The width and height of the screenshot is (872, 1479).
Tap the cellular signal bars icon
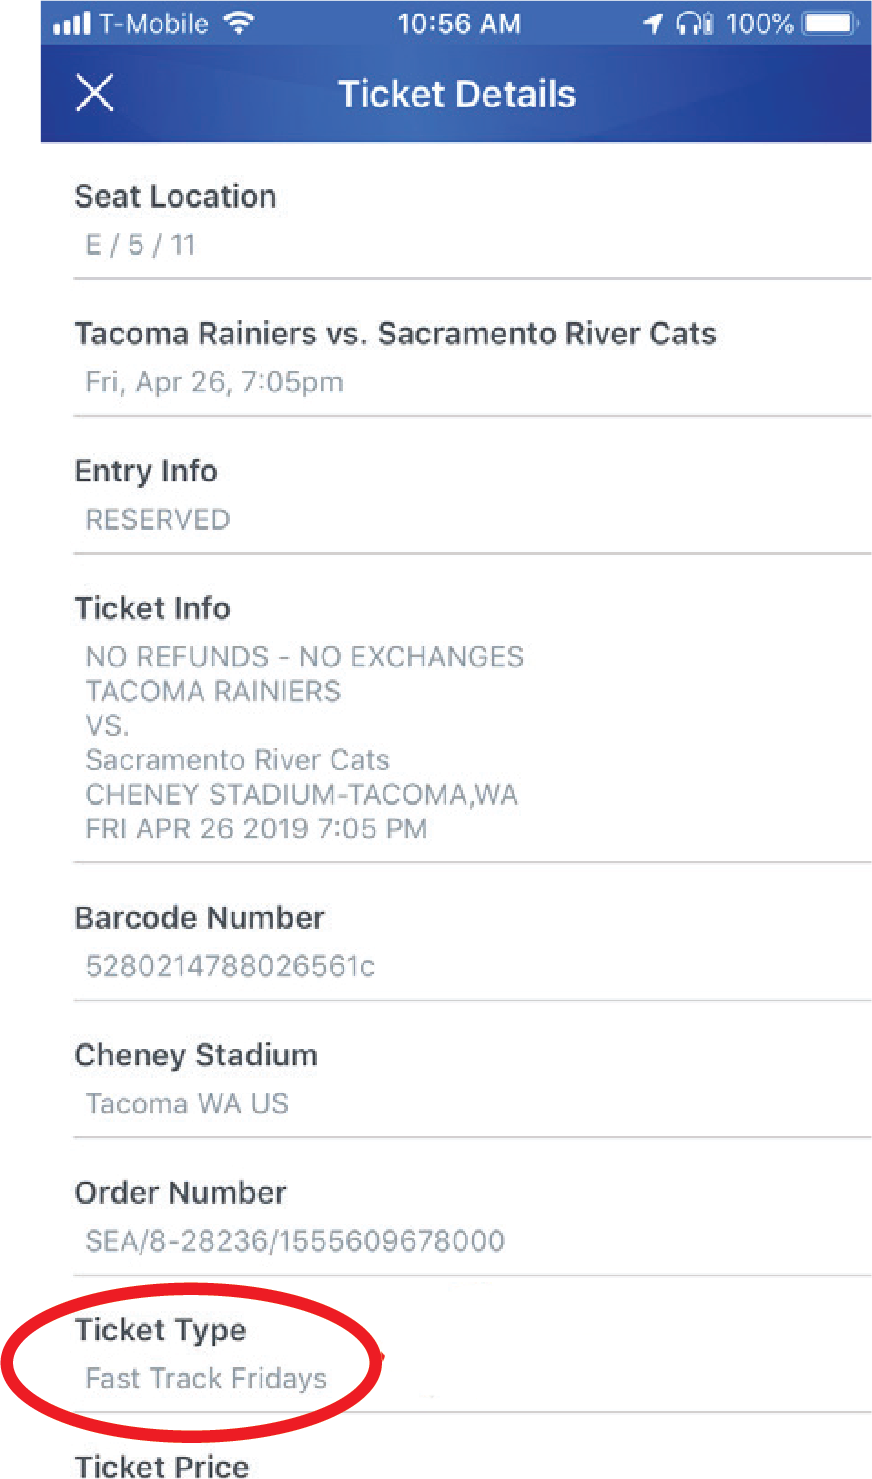pyautogui.click(x=72, y=23)
